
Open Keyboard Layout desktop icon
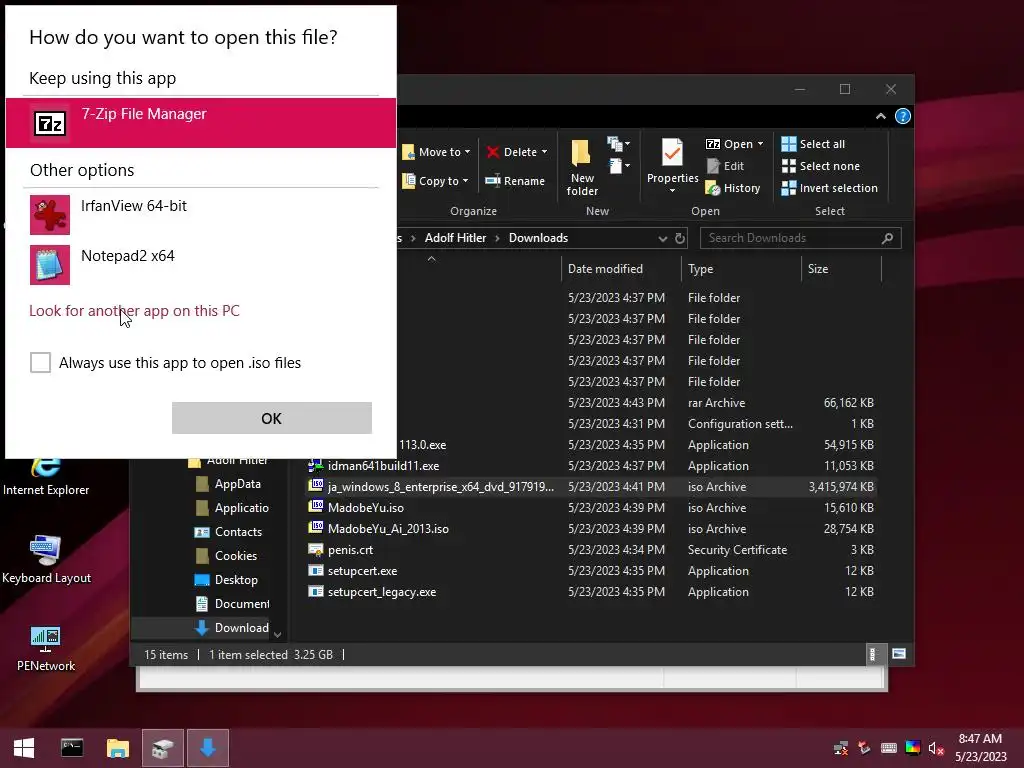coord(46,560)
